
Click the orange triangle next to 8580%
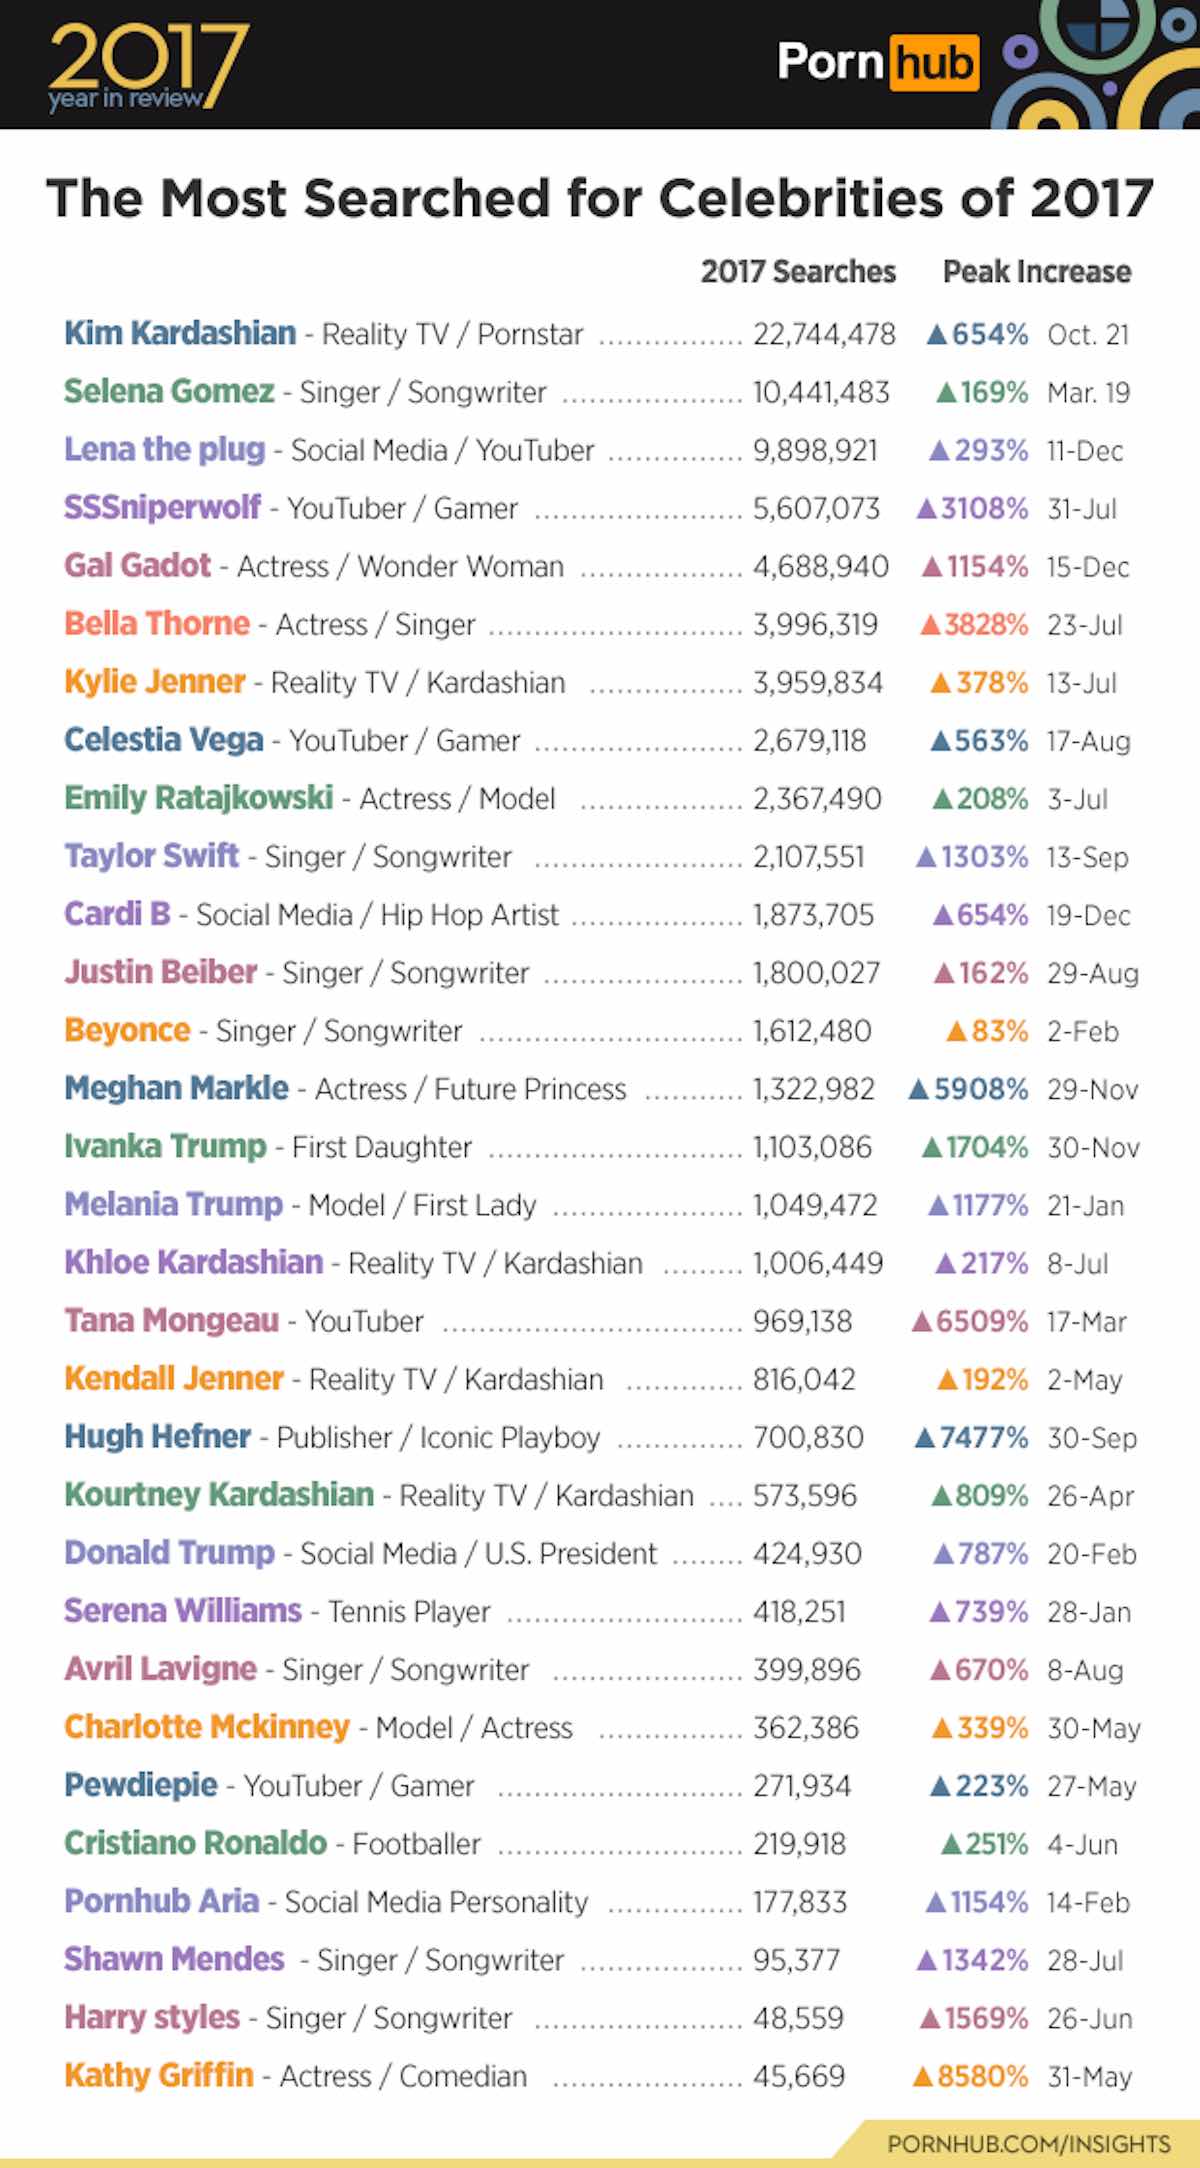click(x=923, y=2077)
